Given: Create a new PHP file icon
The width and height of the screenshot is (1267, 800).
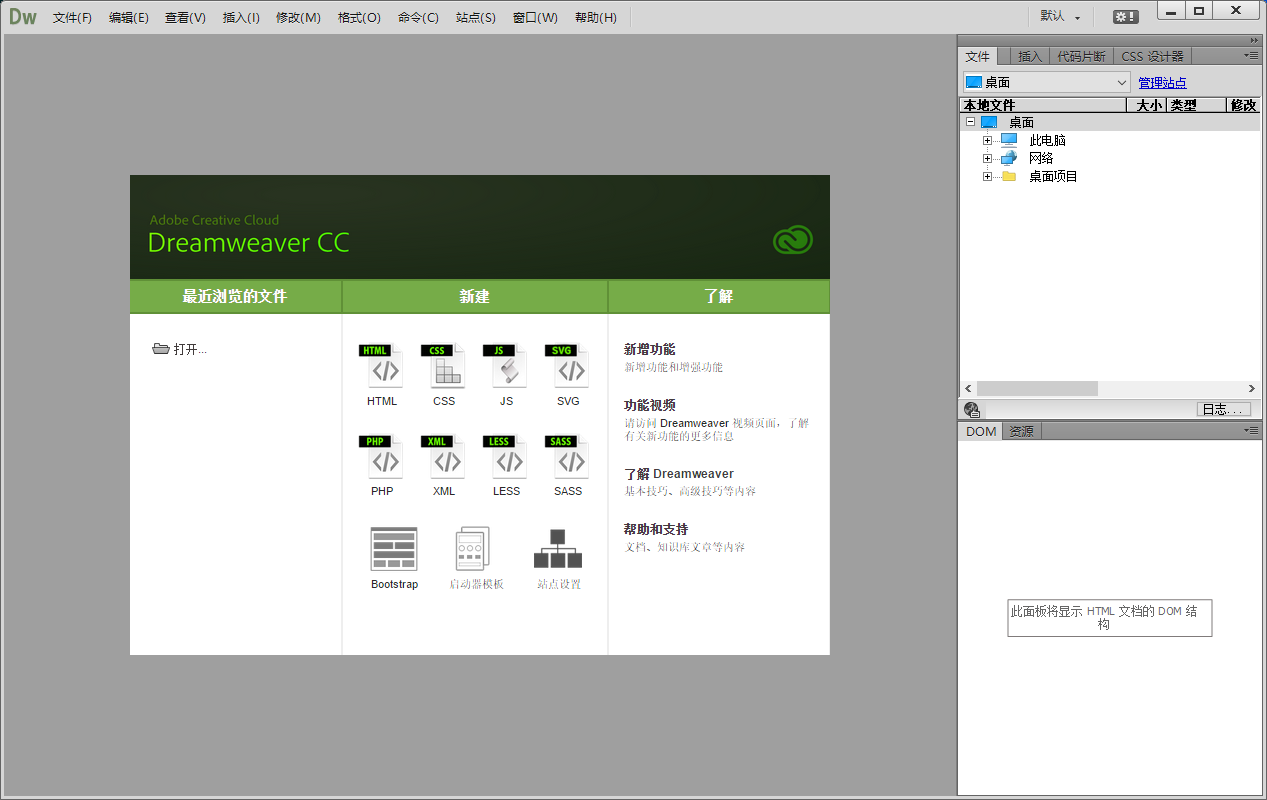Looking at the screenshot, I should [x=382, y=457].
